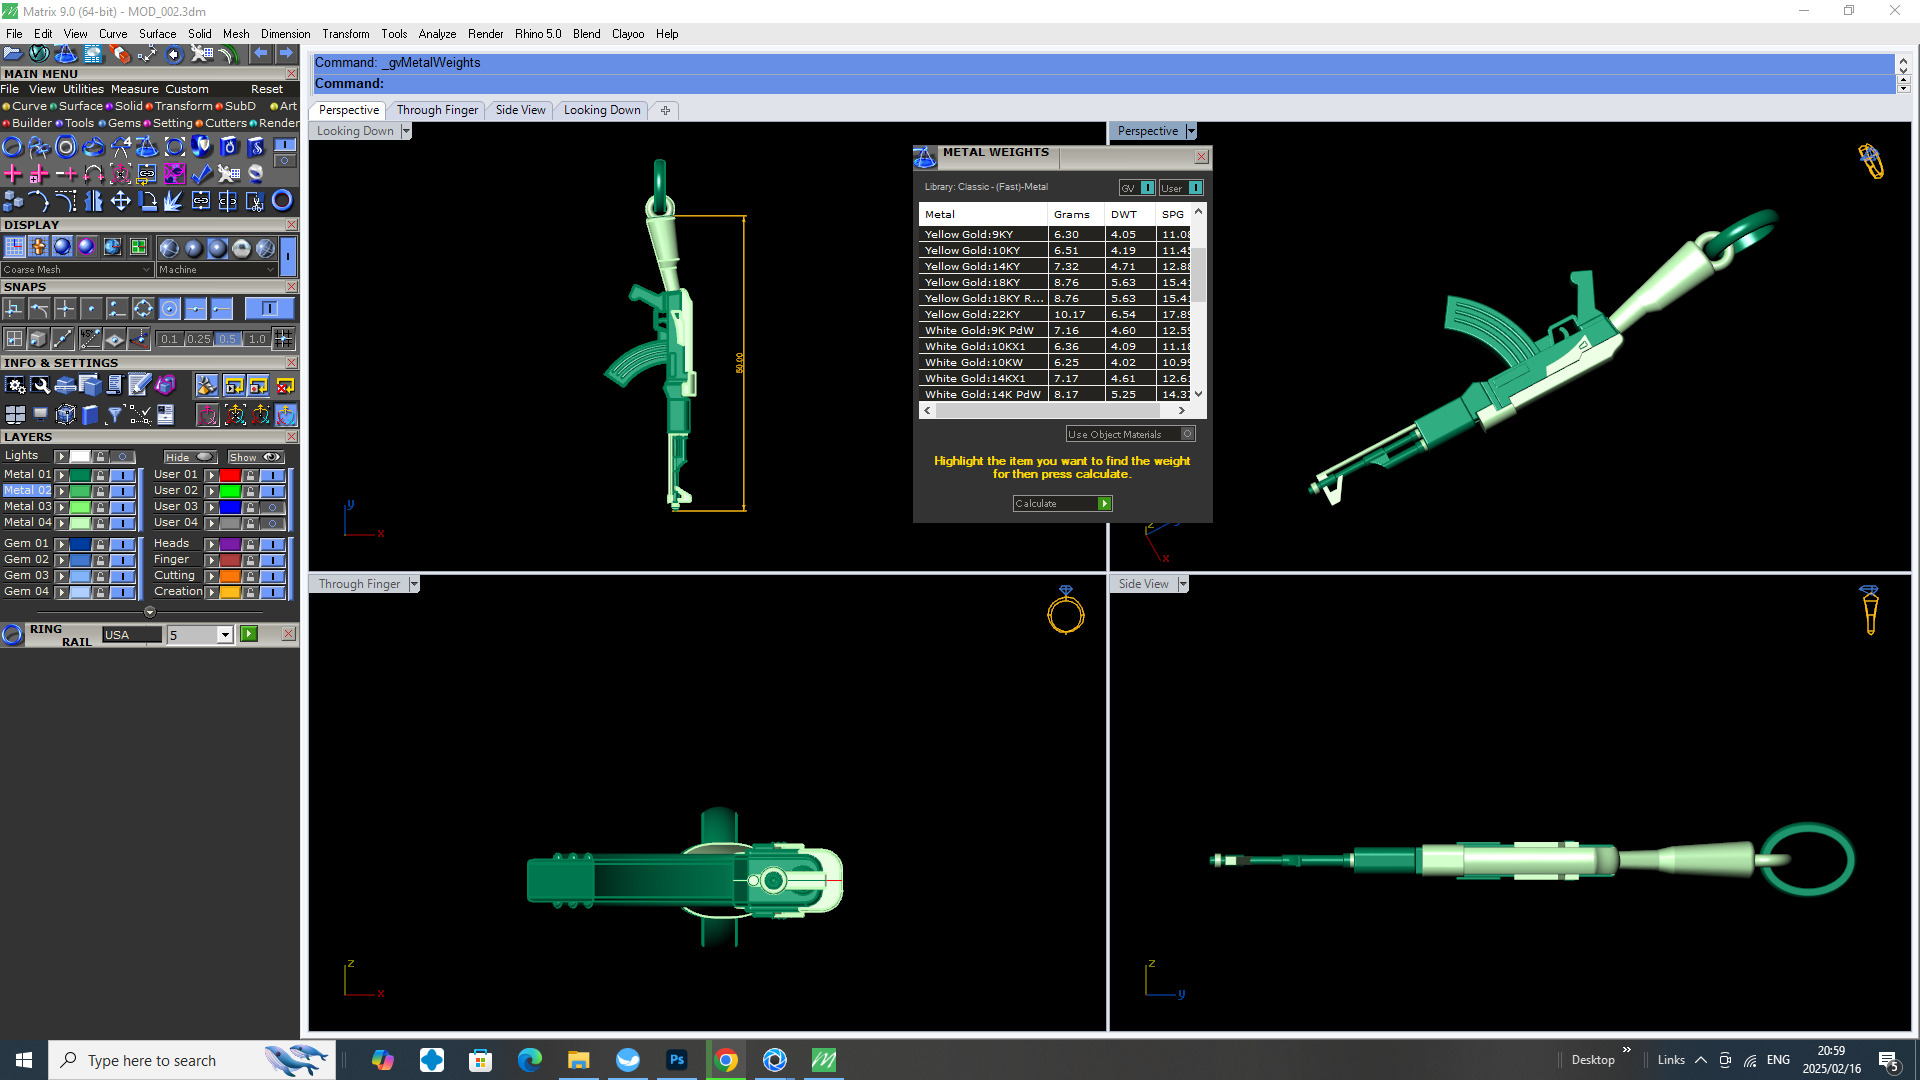
Task: Toggle visibility of User 03 layer
Action: pyautogui.click(x=272, y=507)
